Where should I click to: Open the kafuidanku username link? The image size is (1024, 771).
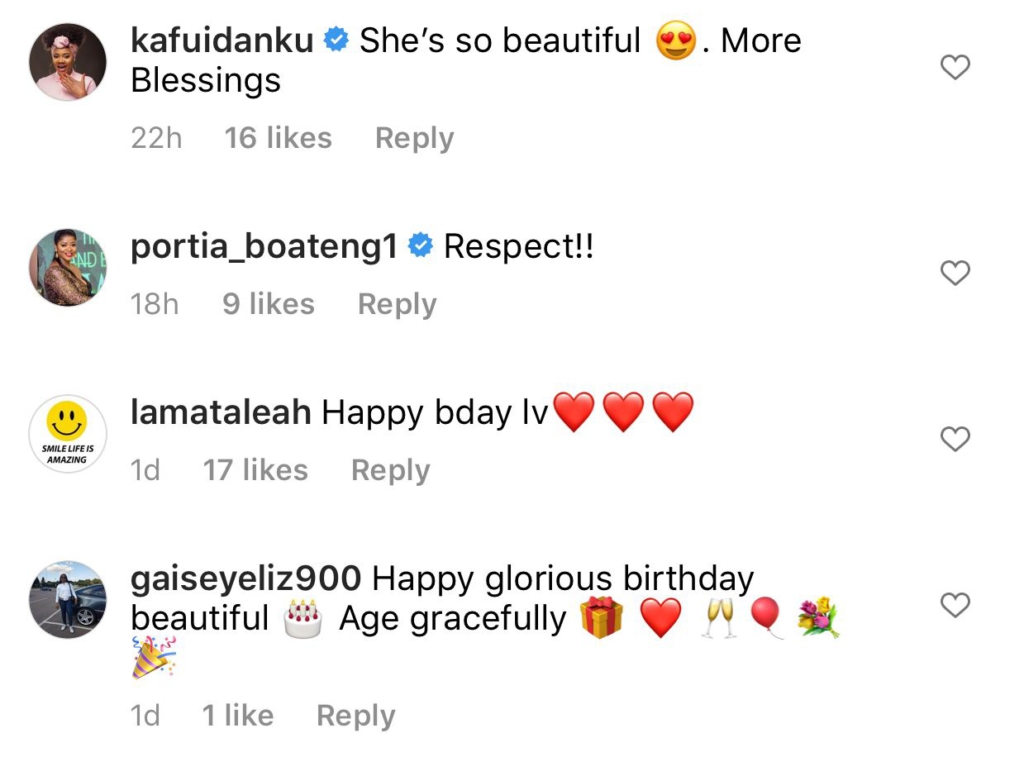coord(222,41)
